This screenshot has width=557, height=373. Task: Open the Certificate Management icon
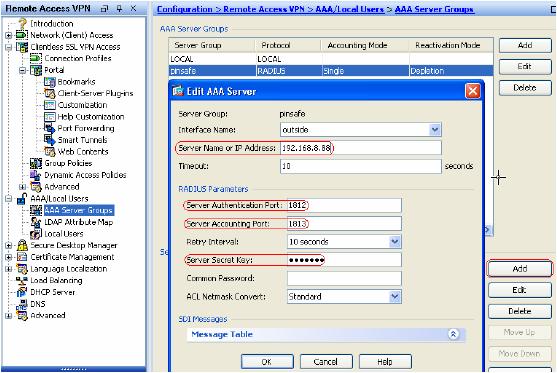pos(22,257)
